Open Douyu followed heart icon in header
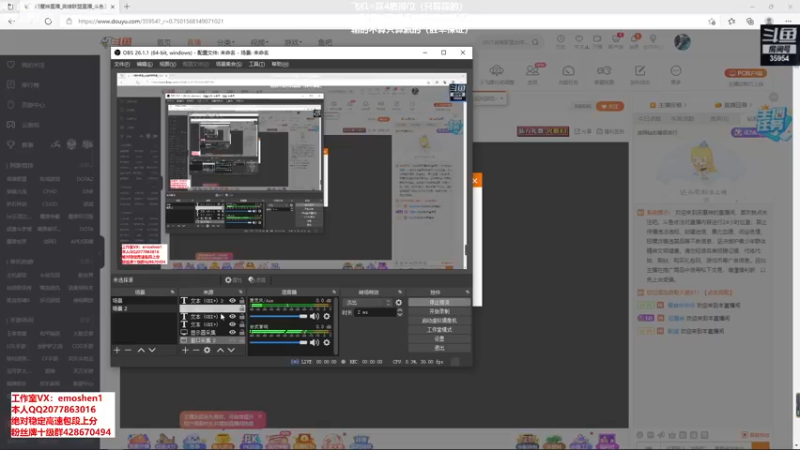 (x=579, y=39)
